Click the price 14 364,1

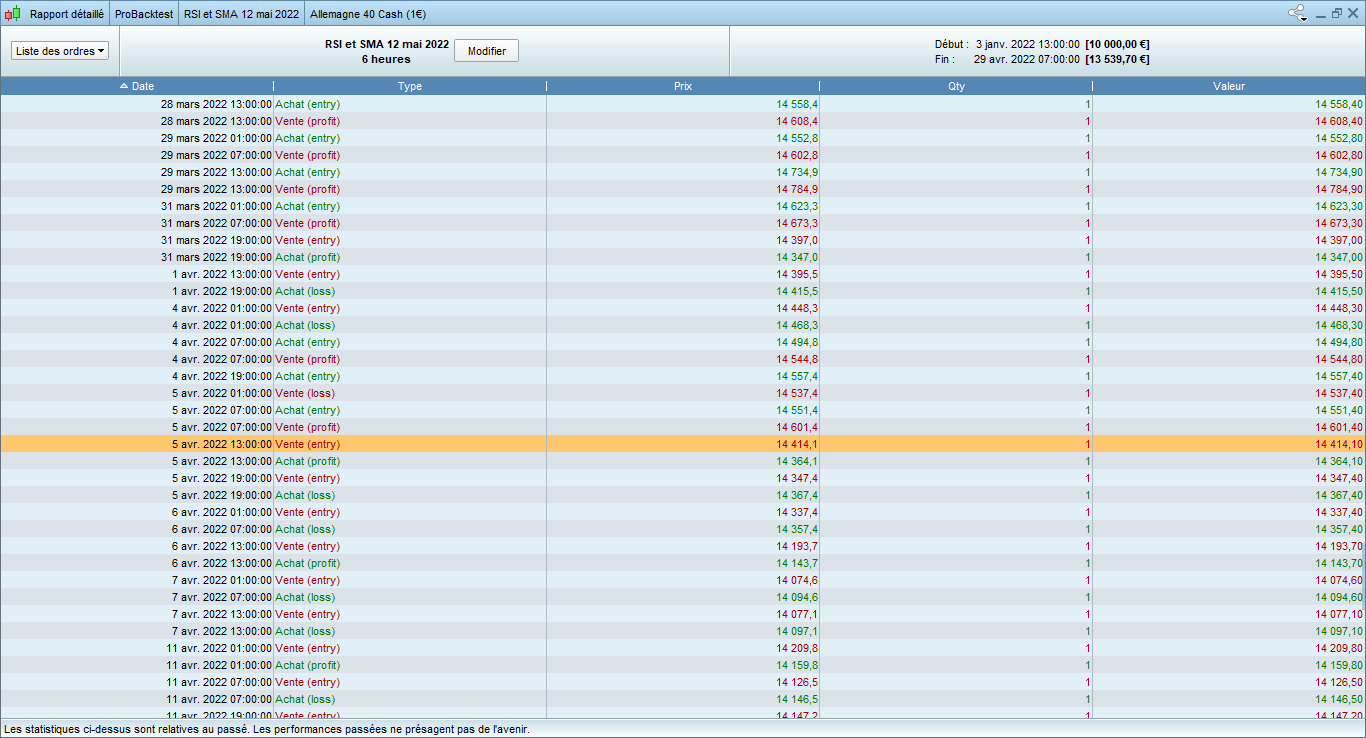click(x=797, y=461)
